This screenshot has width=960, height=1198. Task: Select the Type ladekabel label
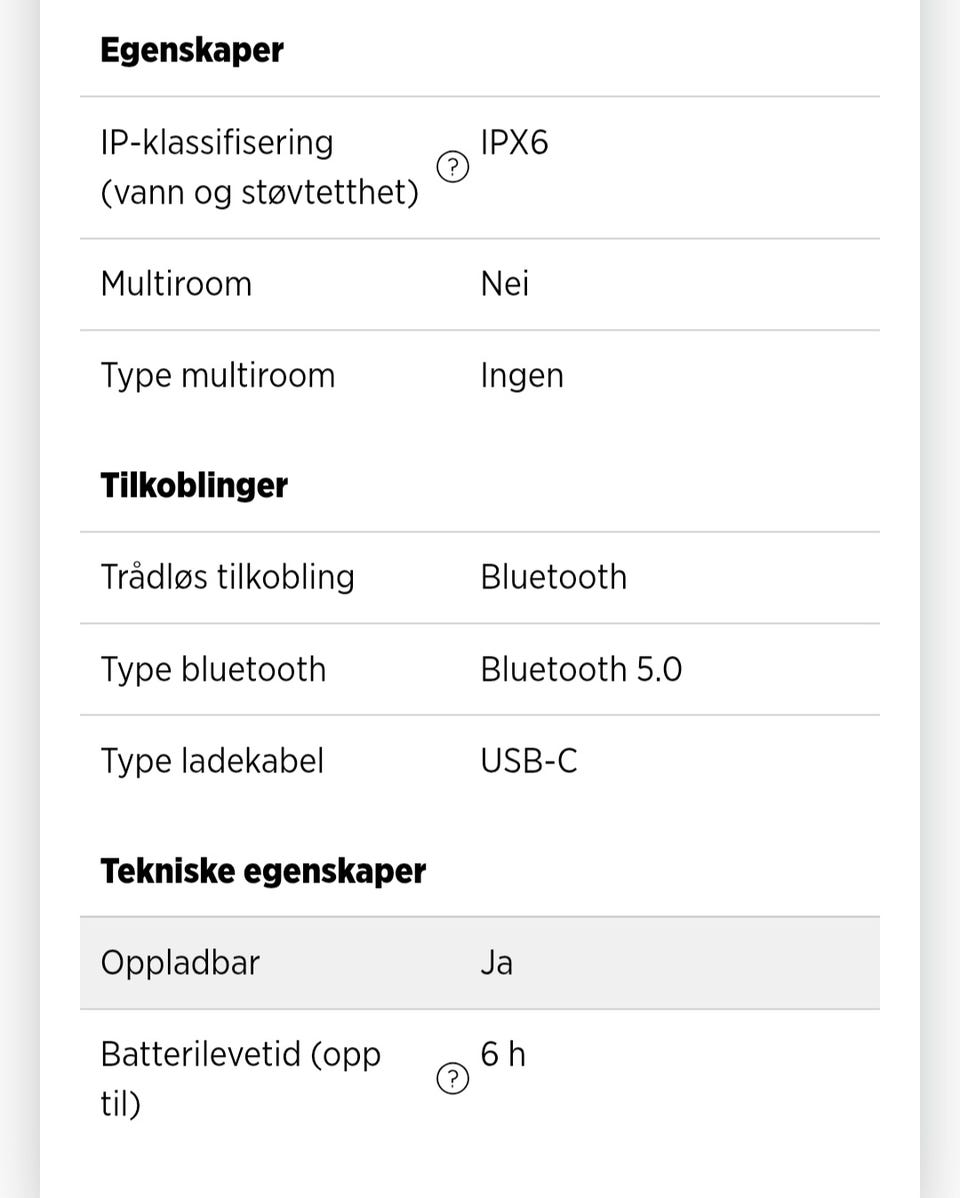[x=212, y=761]
